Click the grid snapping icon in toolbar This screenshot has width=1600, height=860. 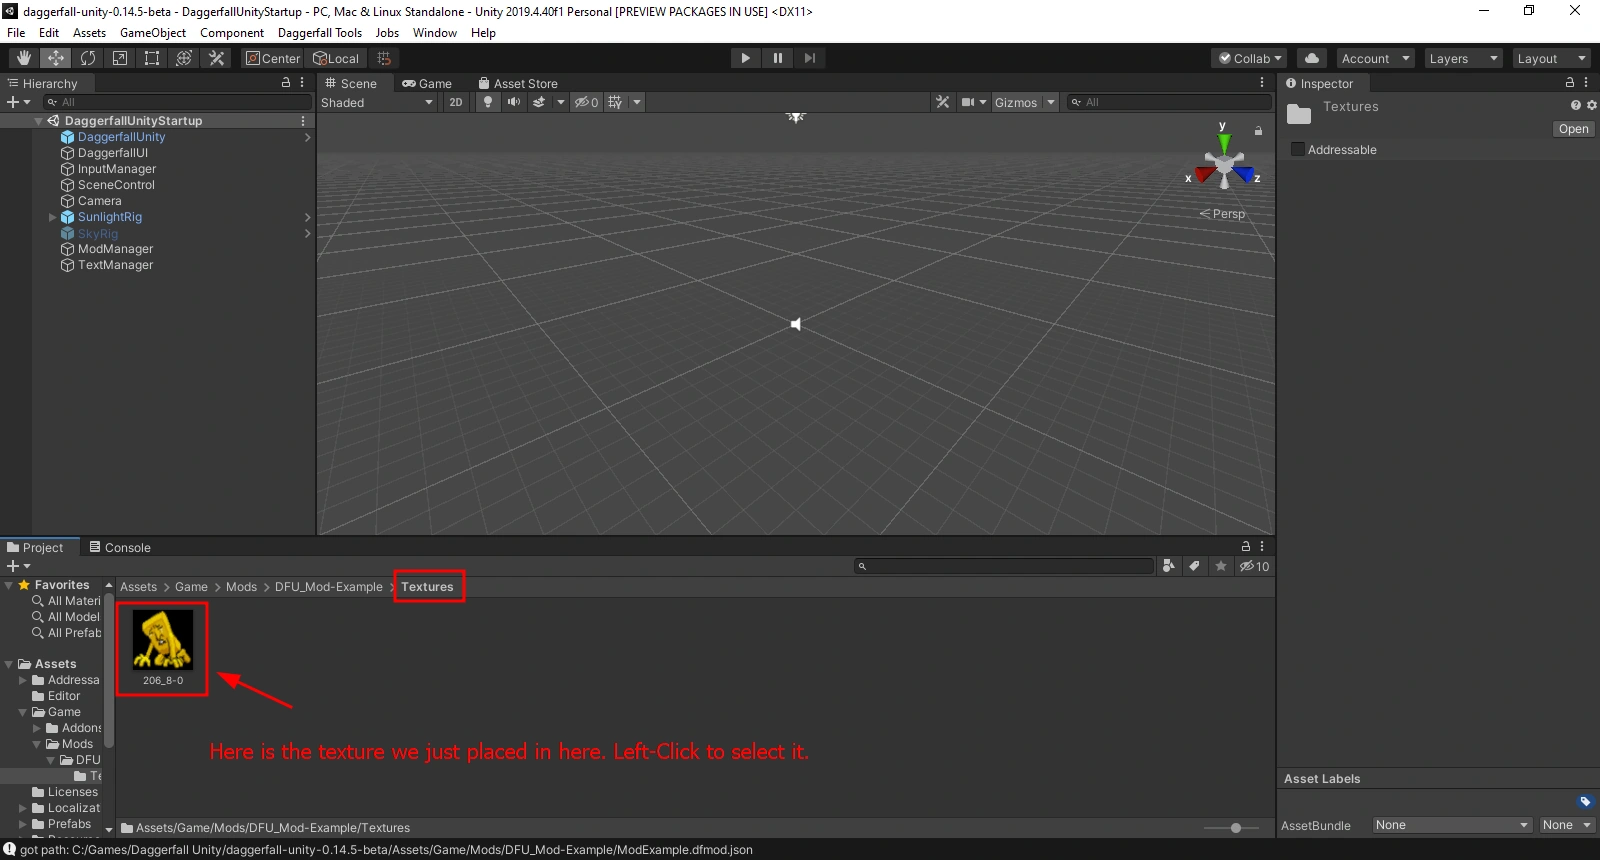[384, 58]
